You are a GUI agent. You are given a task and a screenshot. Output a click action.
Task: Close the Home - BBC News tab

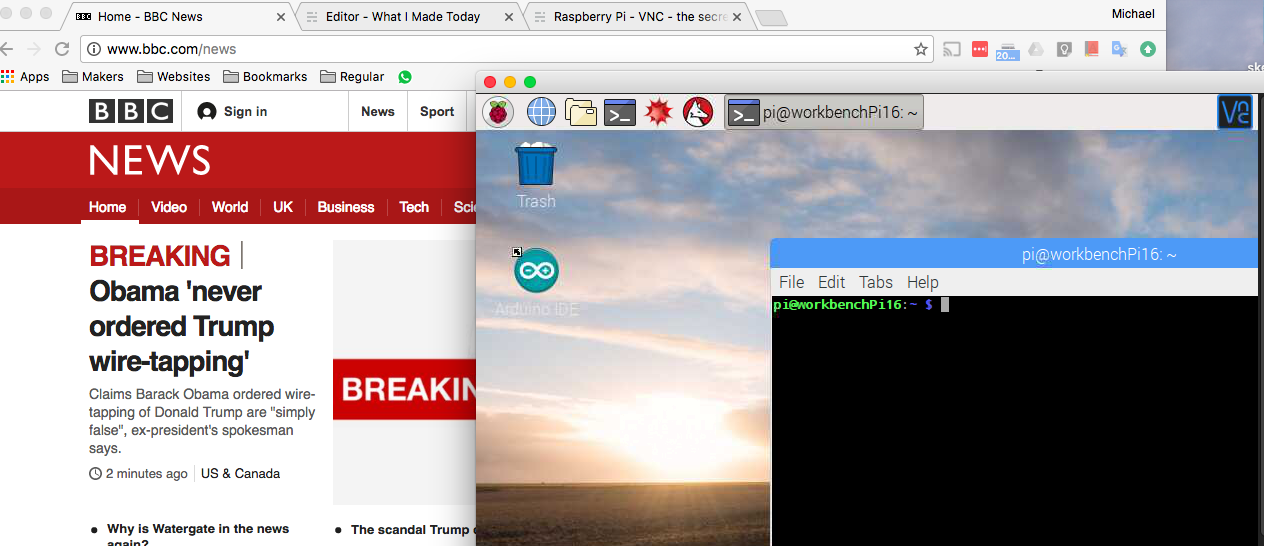click(280, 17)
